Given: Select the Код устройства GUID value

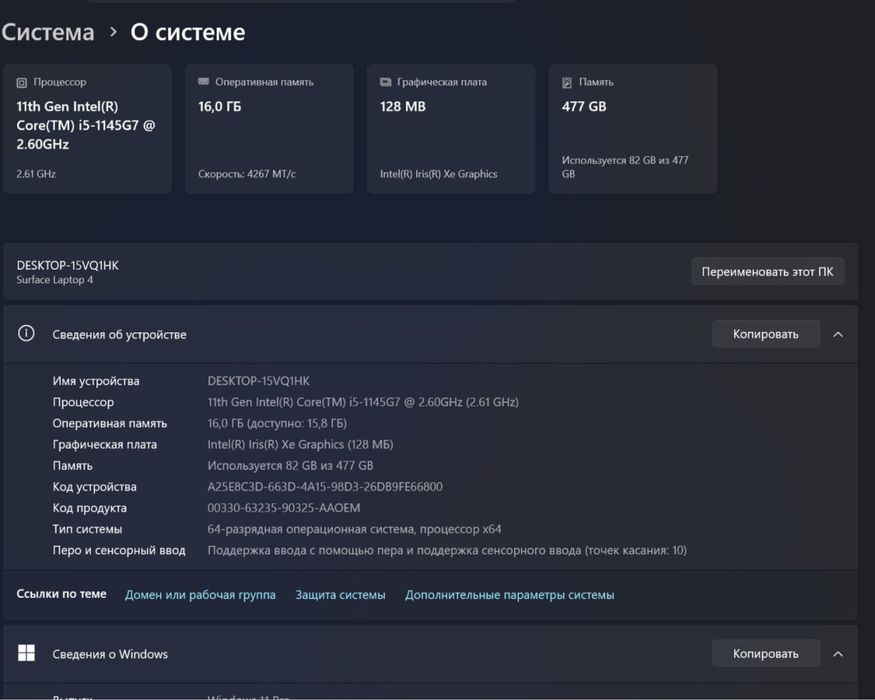Looking at the screenshot, I should pos(325,487).
